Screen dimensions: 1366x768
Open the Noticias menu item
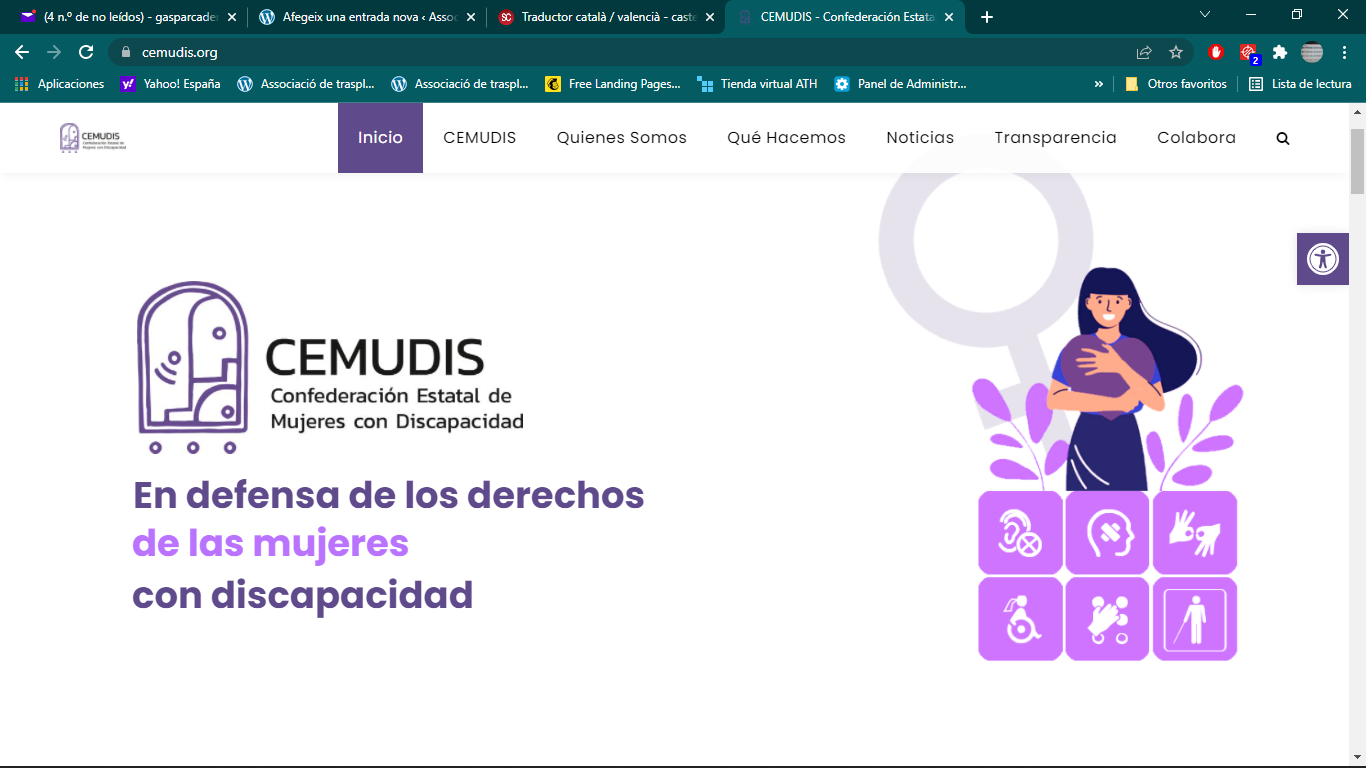920,138
